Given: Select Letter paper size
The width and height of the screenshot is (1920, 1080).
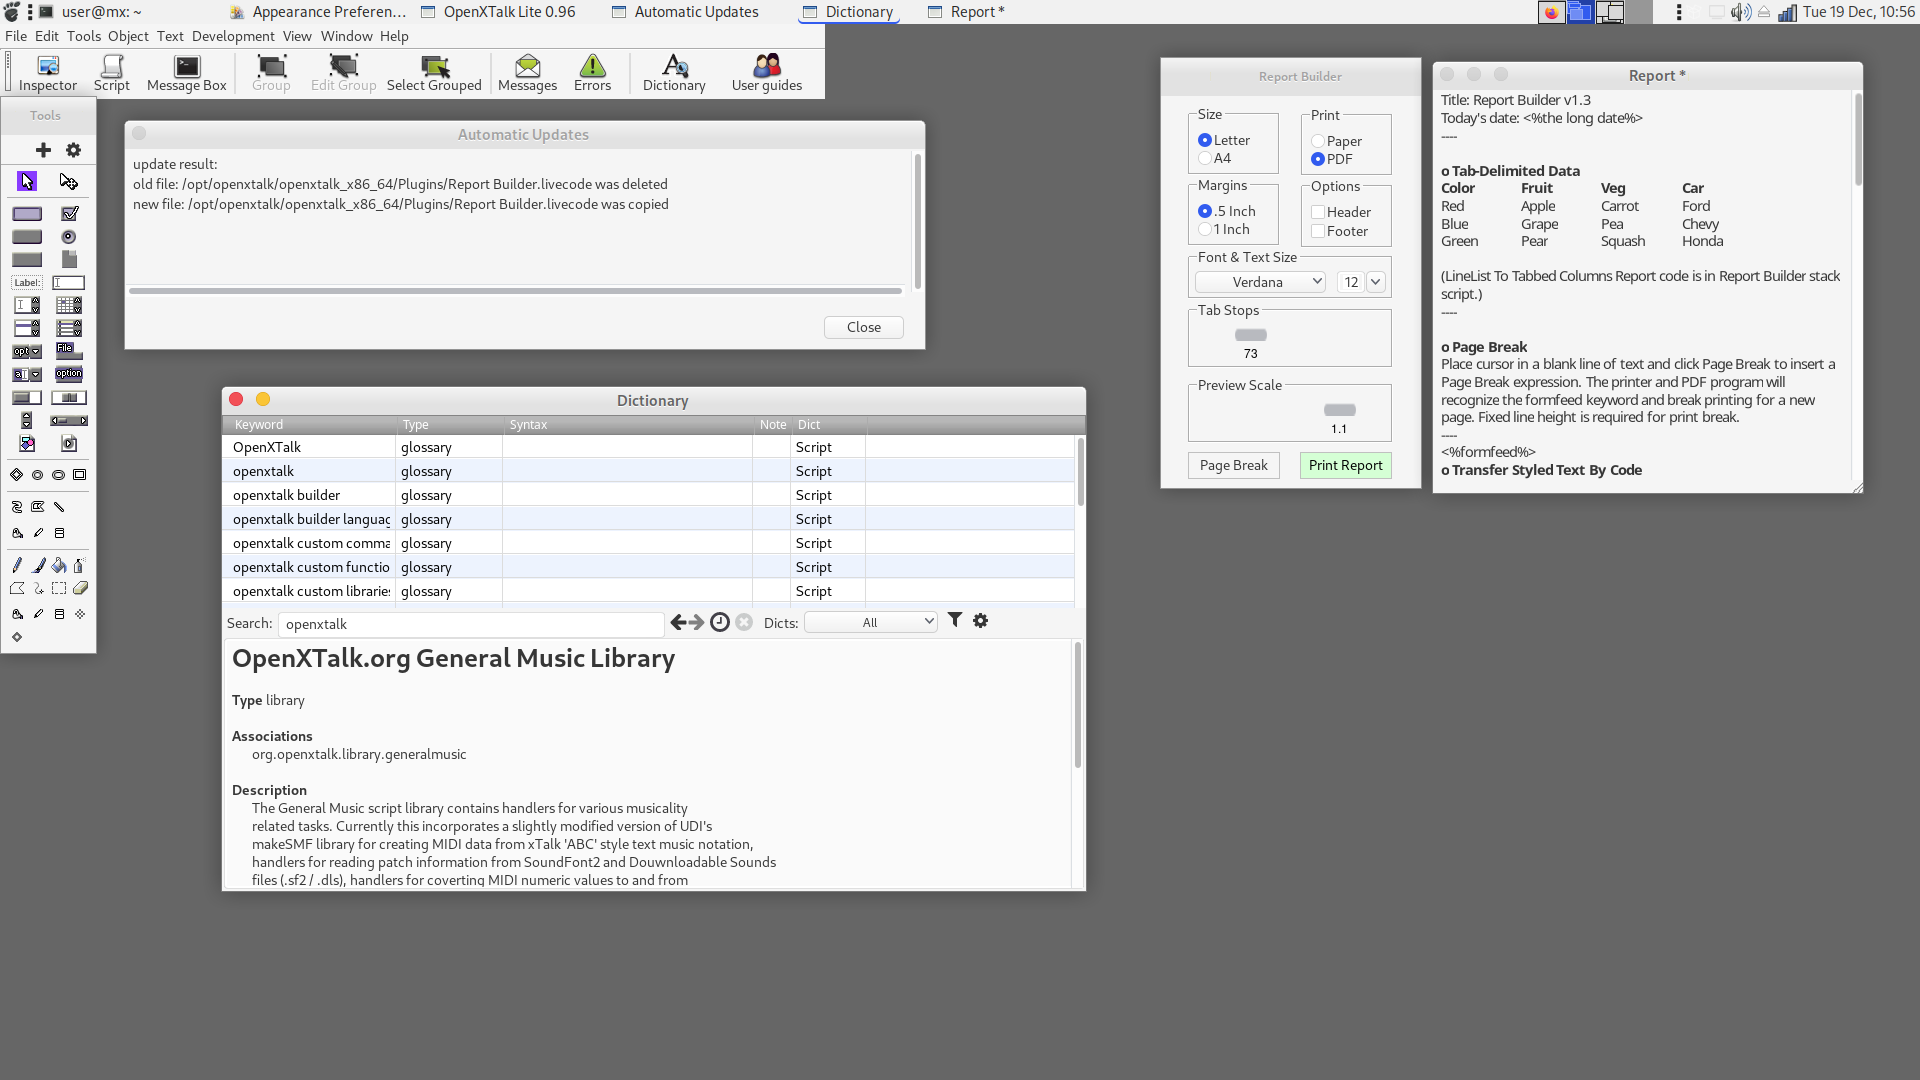Looking at the screenshot, I should (x=1224, y=140).
